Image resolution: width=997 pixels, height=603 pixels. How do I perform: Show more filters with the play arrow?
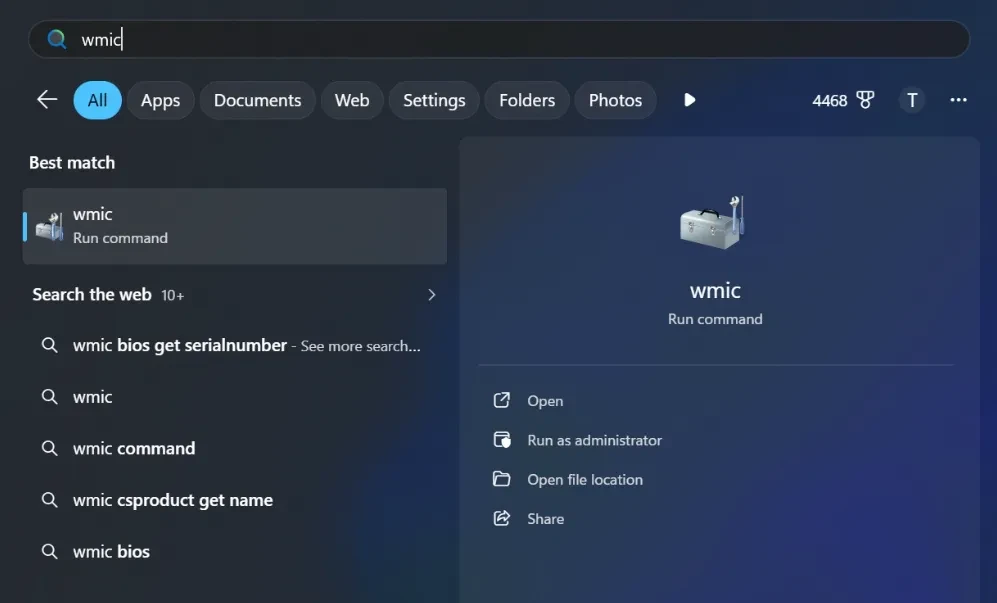(x=689, y=100)
